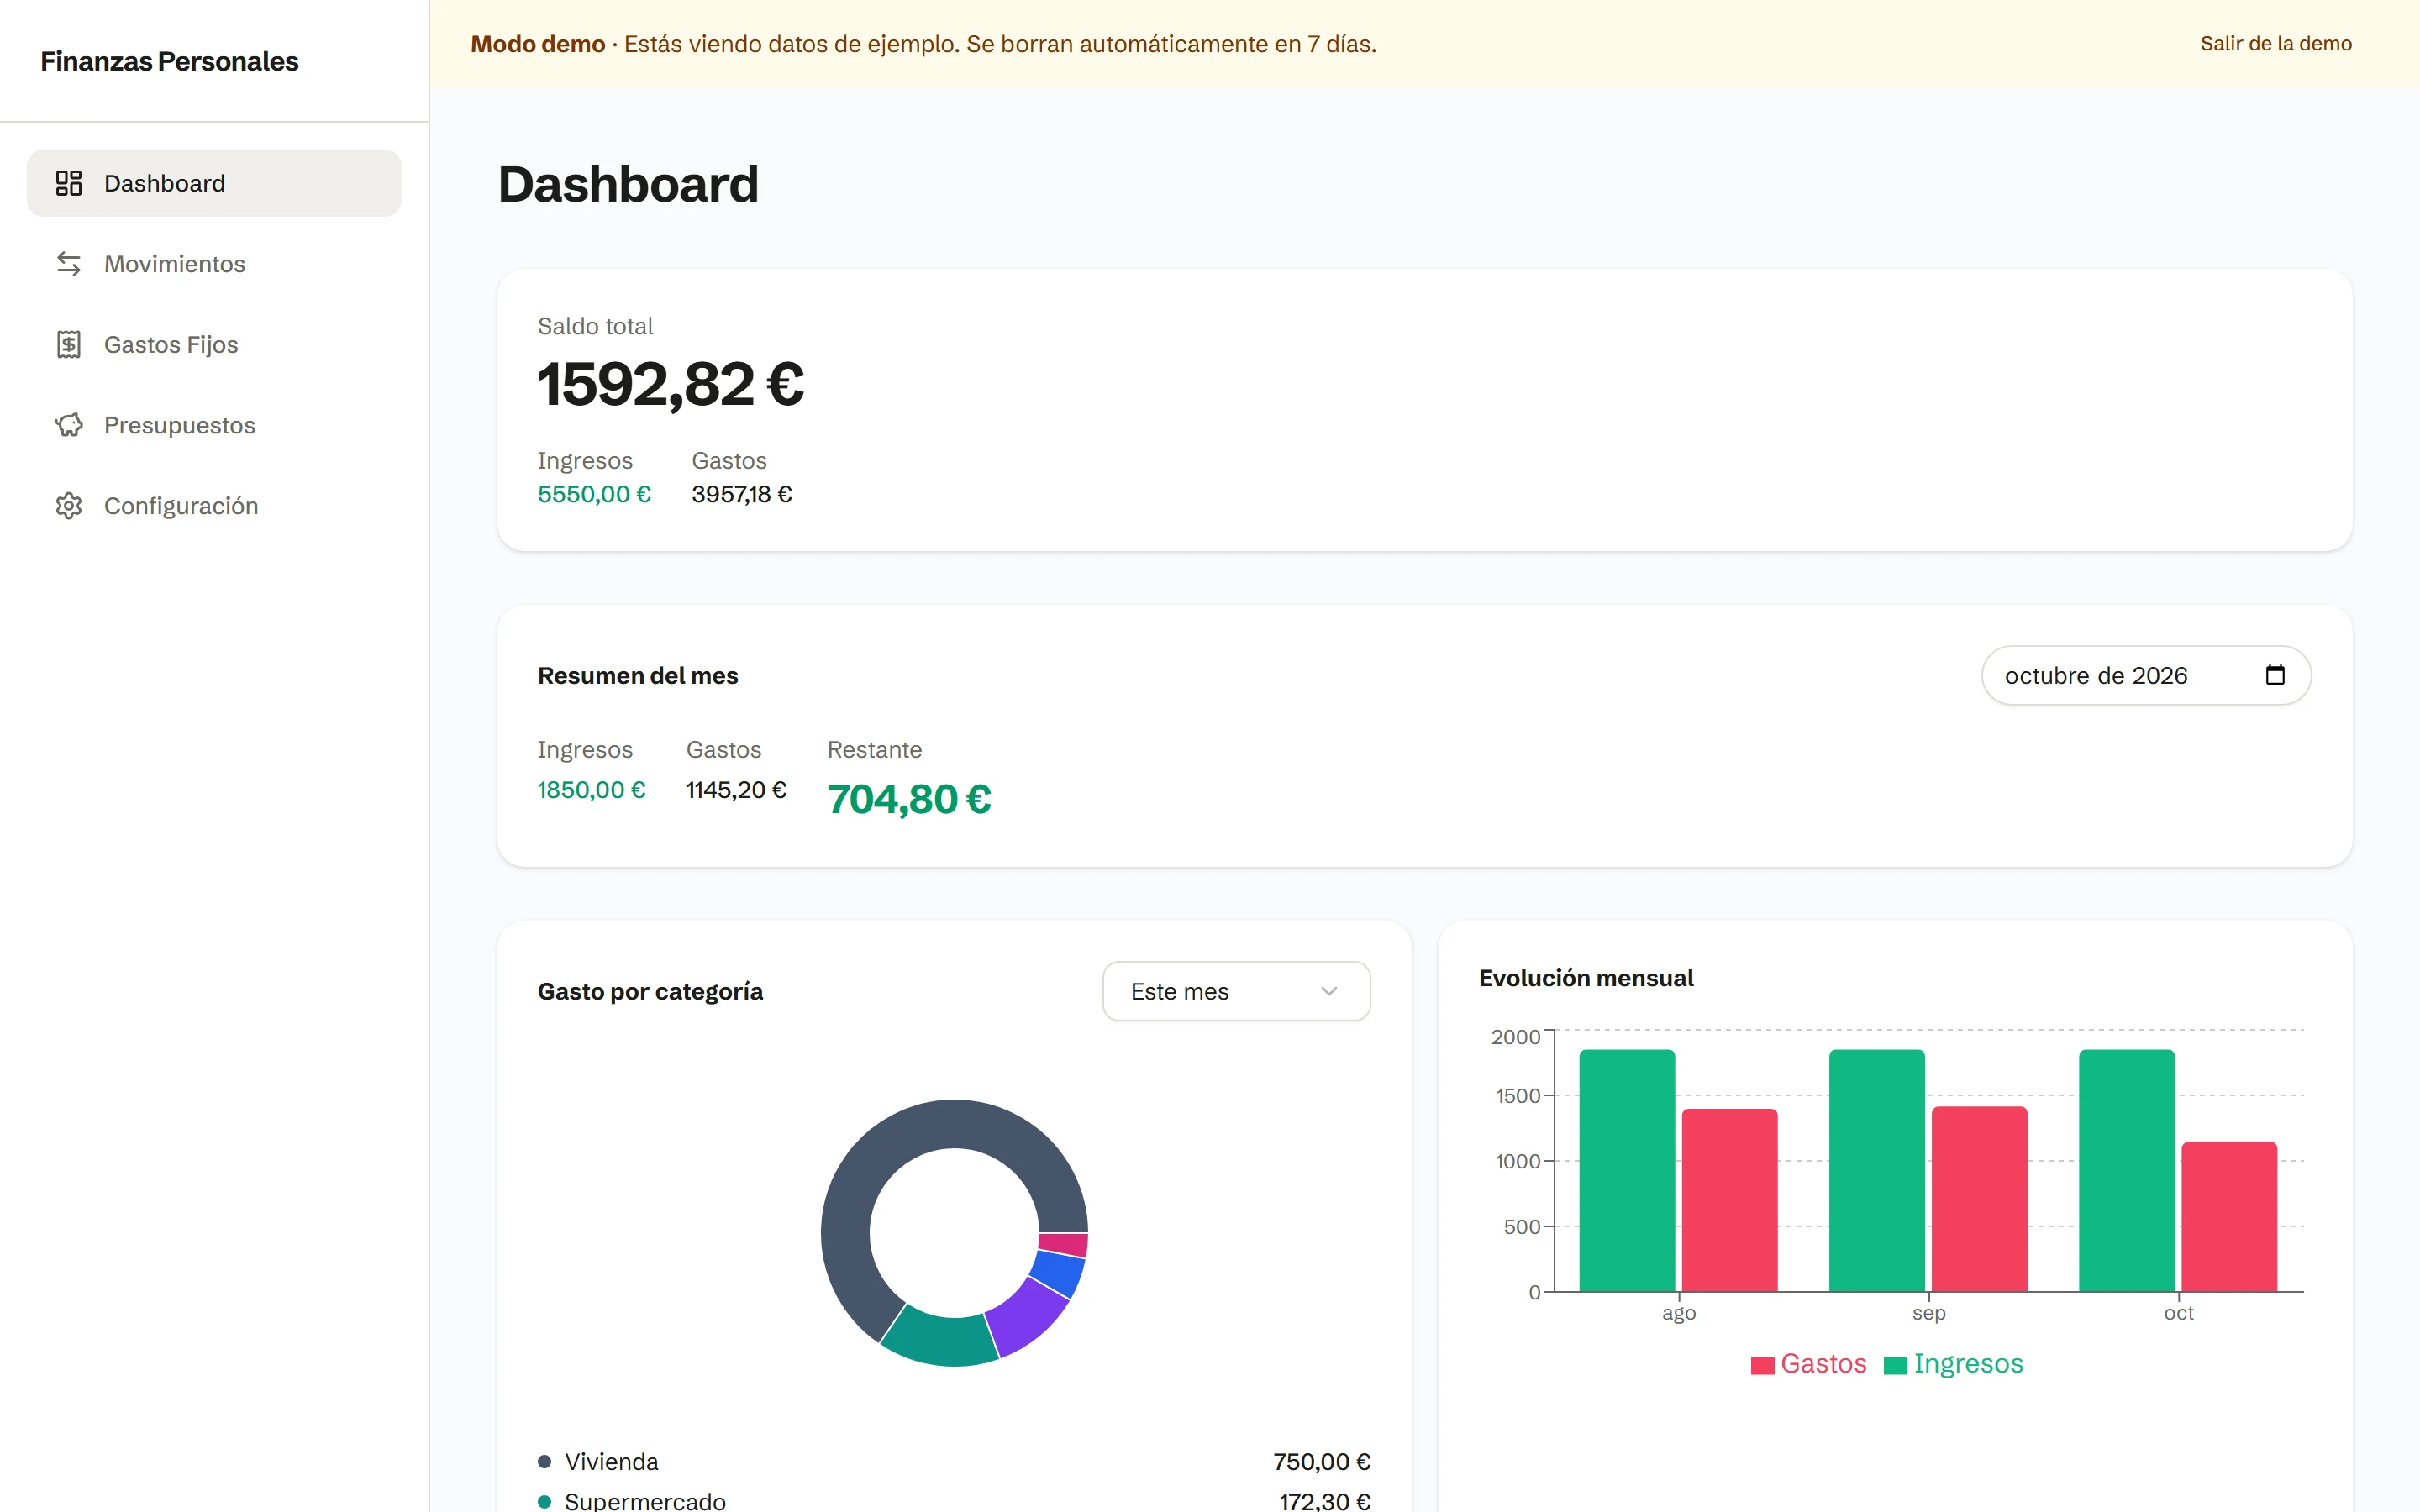Click the red ago expenses bar

(x=1729, y=1200)
